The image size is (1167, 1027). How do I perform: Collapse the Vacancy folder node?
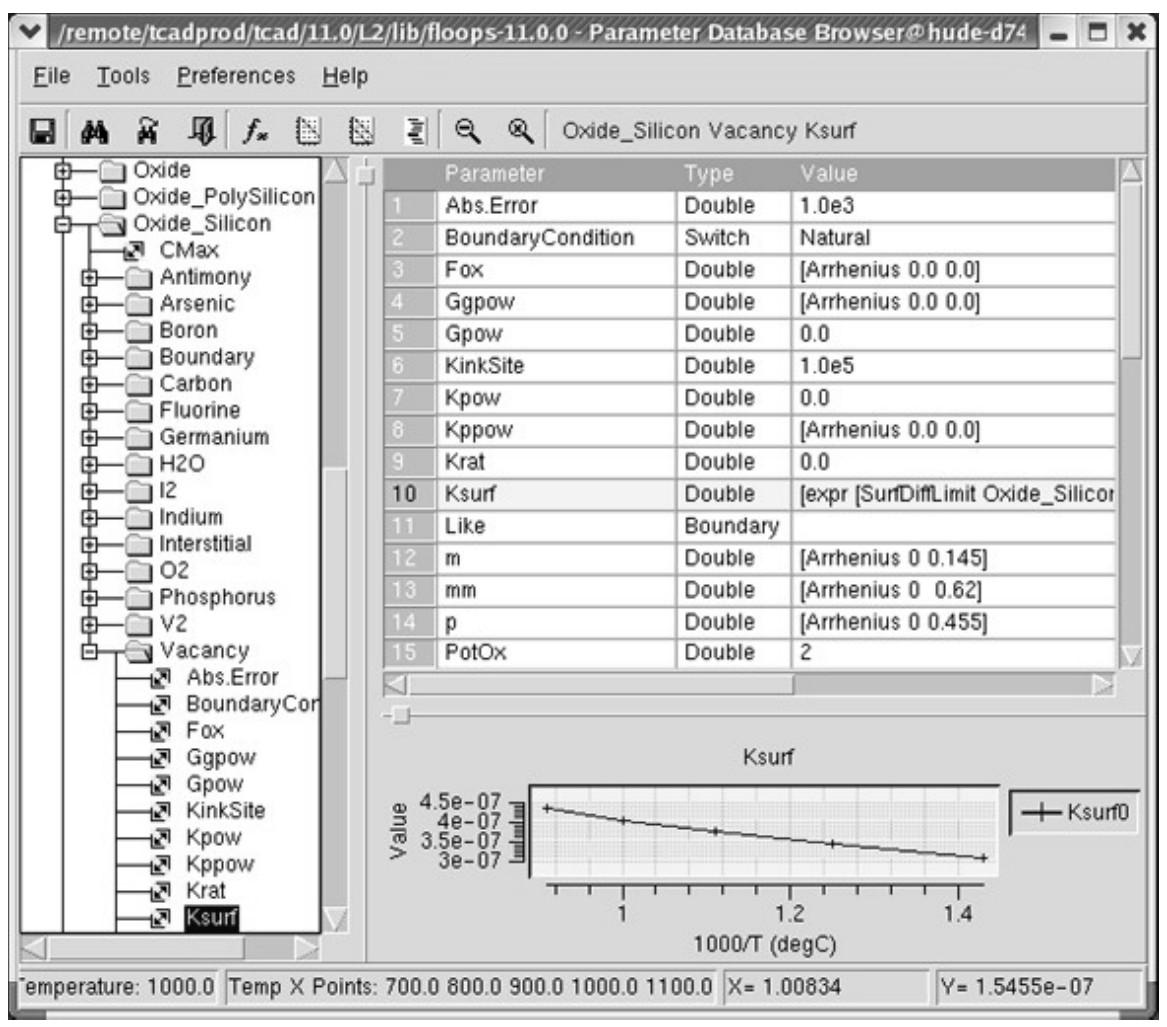(89, 651)
